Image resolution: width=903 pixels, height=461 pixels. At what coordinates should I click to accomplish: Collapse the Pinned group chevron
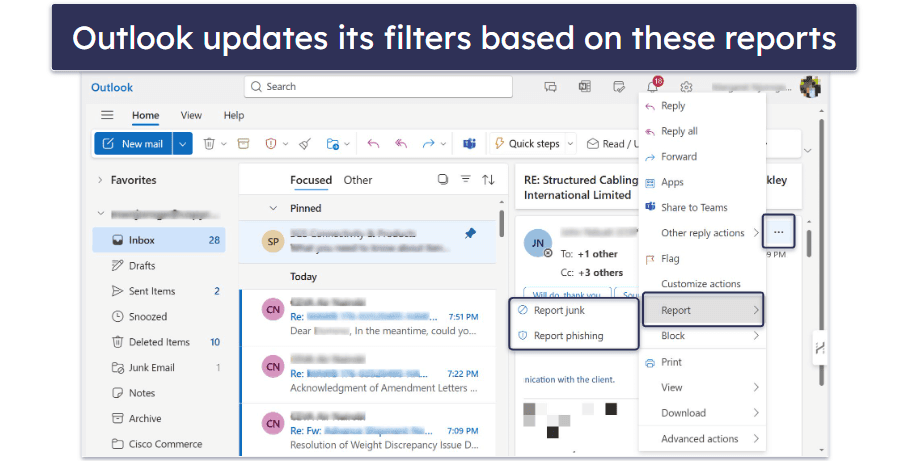coord(273,208)
